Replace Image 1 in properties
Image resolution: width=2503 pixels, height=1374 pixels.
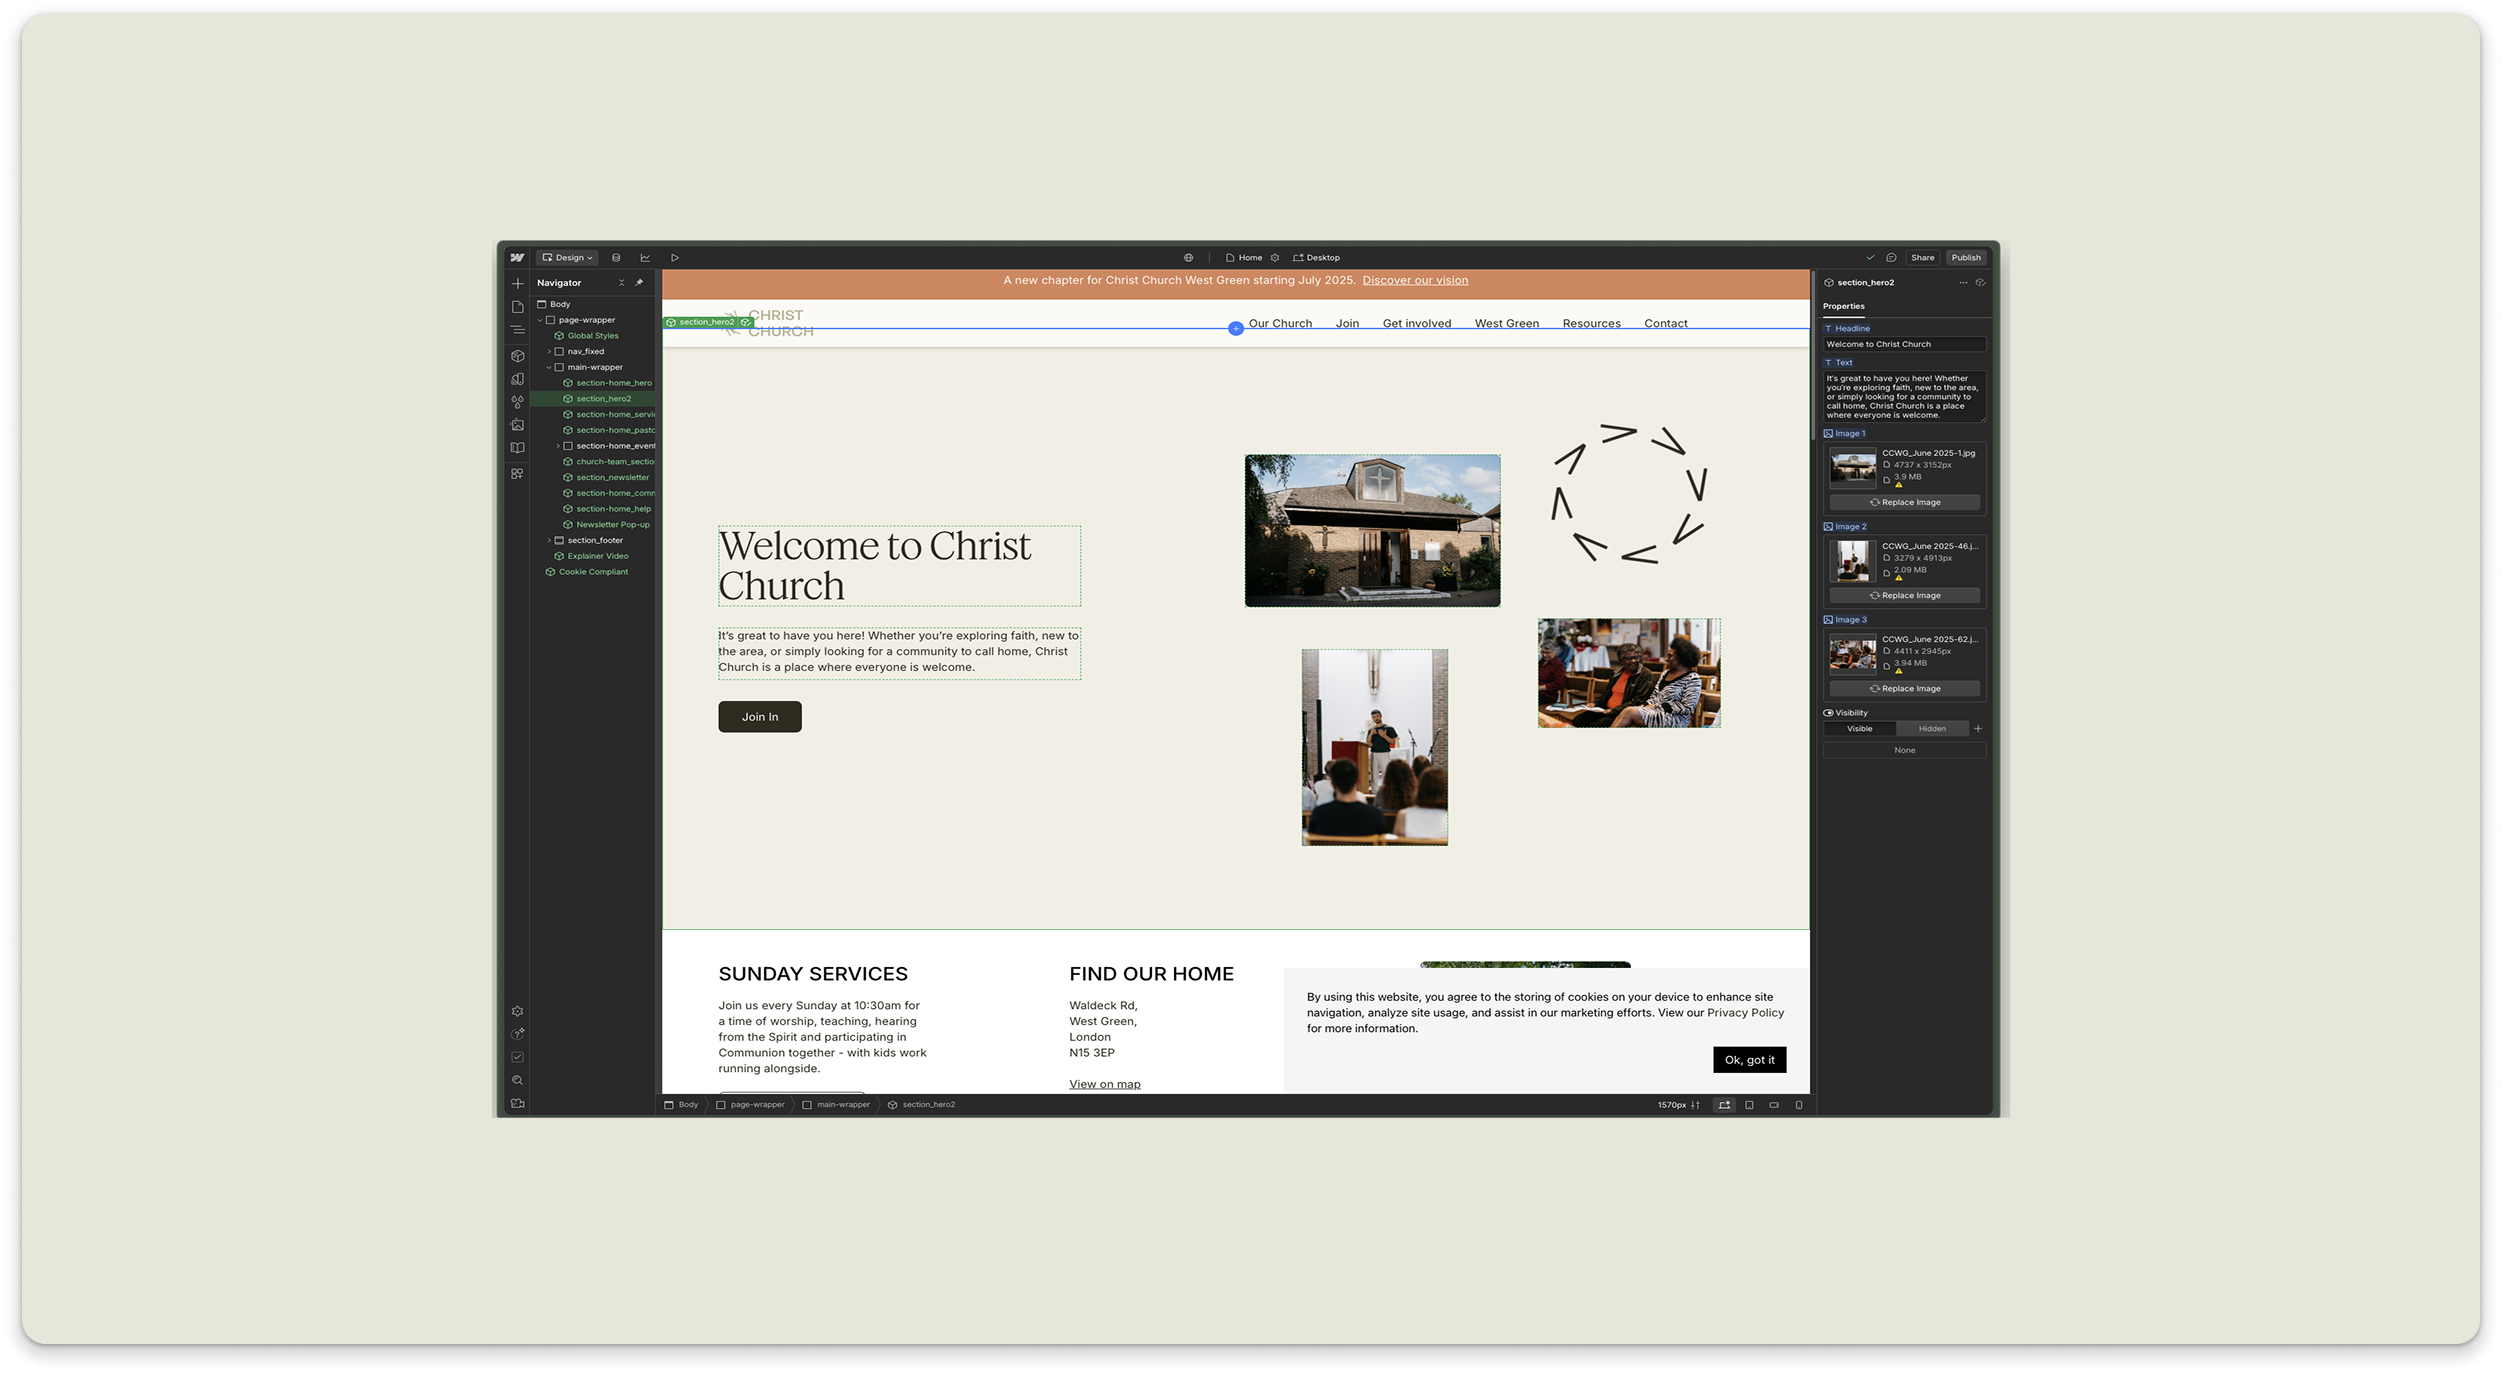[1904, 503]
